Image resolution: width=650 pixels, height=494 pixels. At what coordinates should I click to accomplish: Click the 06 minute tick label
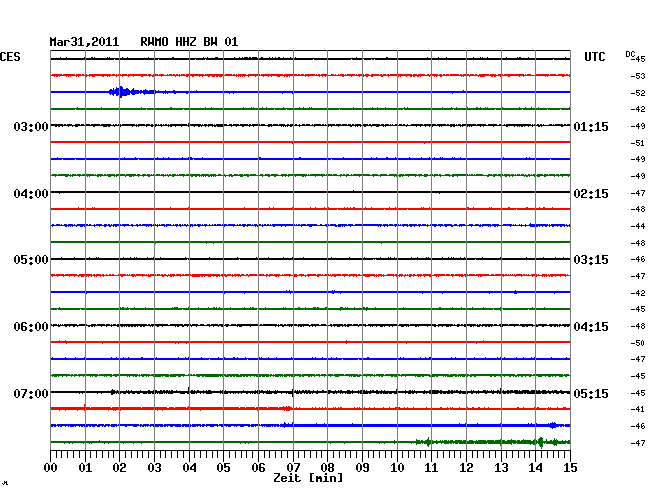pyautogui.click(x=258, y=468)
